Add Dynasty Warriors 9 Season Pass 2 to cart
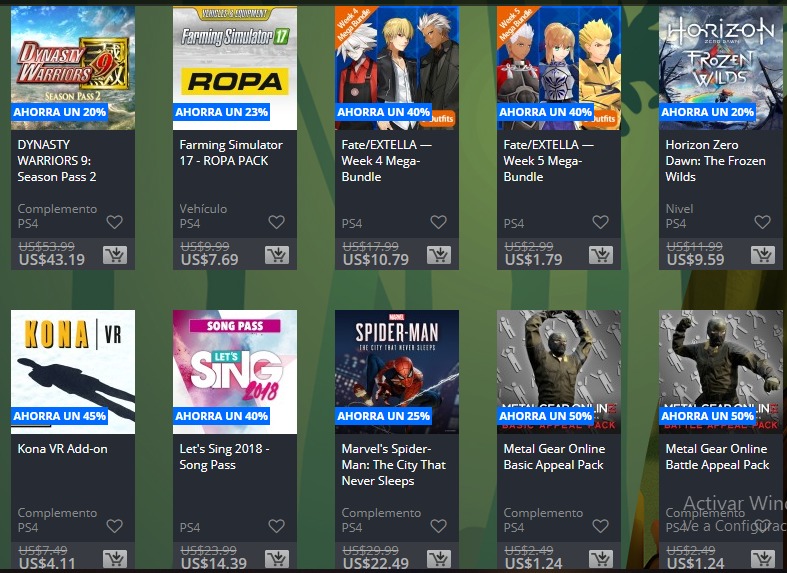 (115, 255)
